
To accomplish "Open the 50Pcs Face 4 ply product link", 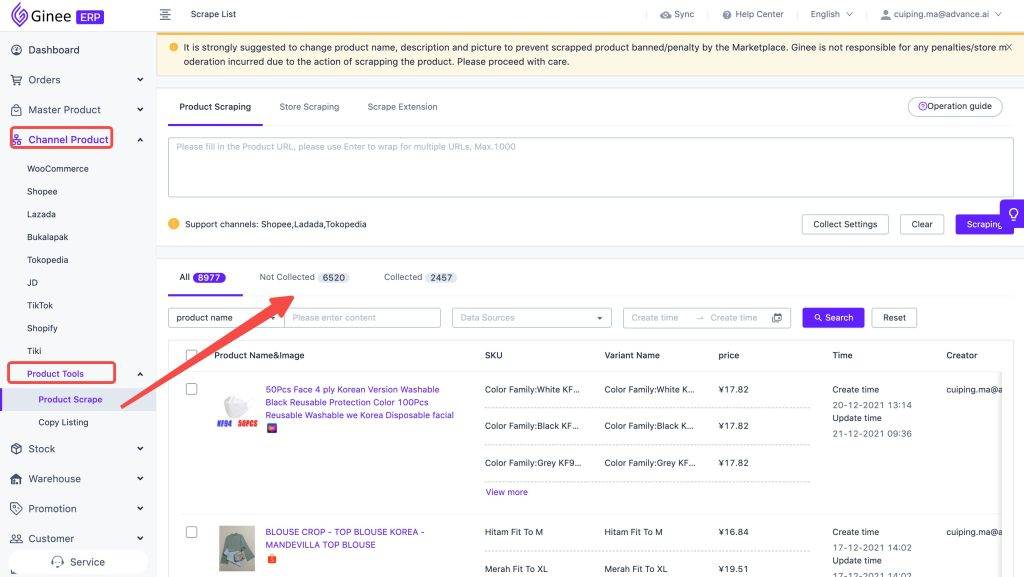I will tap(359, 402).
